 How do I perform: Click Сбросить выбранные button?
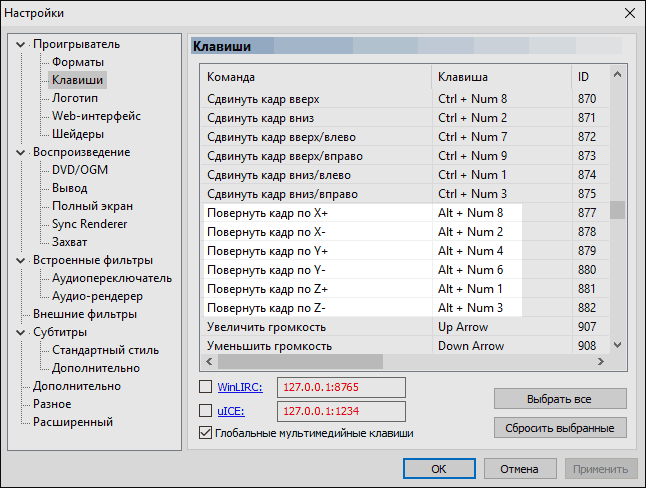point(560,428)
